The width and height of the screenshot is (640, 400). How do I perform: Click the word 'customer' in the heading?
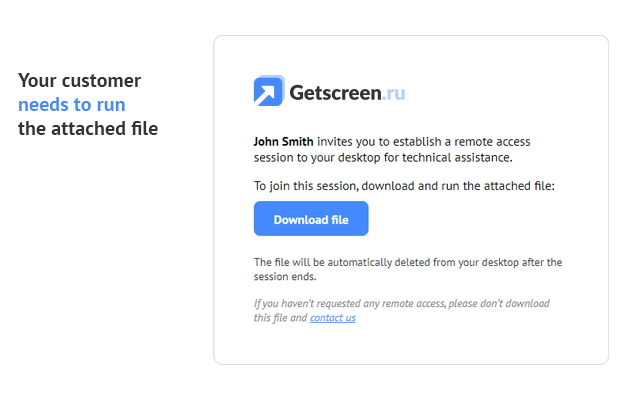click(101, 80)
